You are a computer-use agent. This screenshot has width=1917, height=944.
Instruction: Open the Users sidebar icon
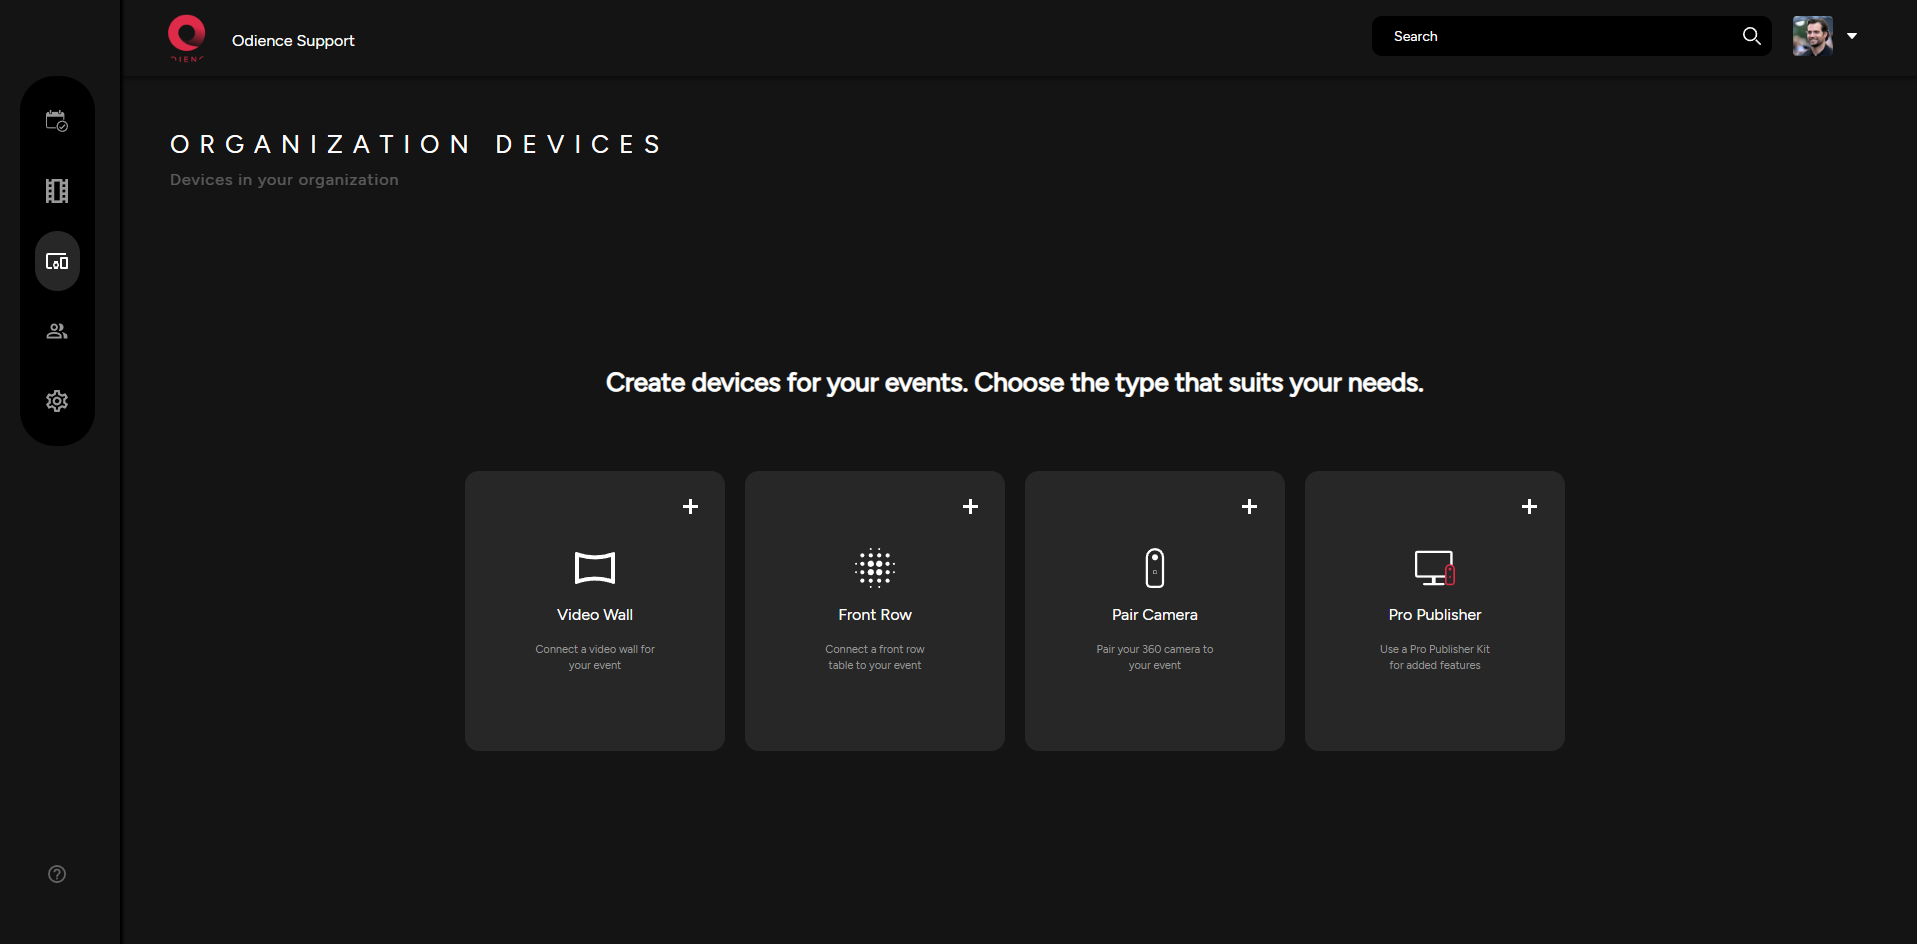tap(57, 331)
